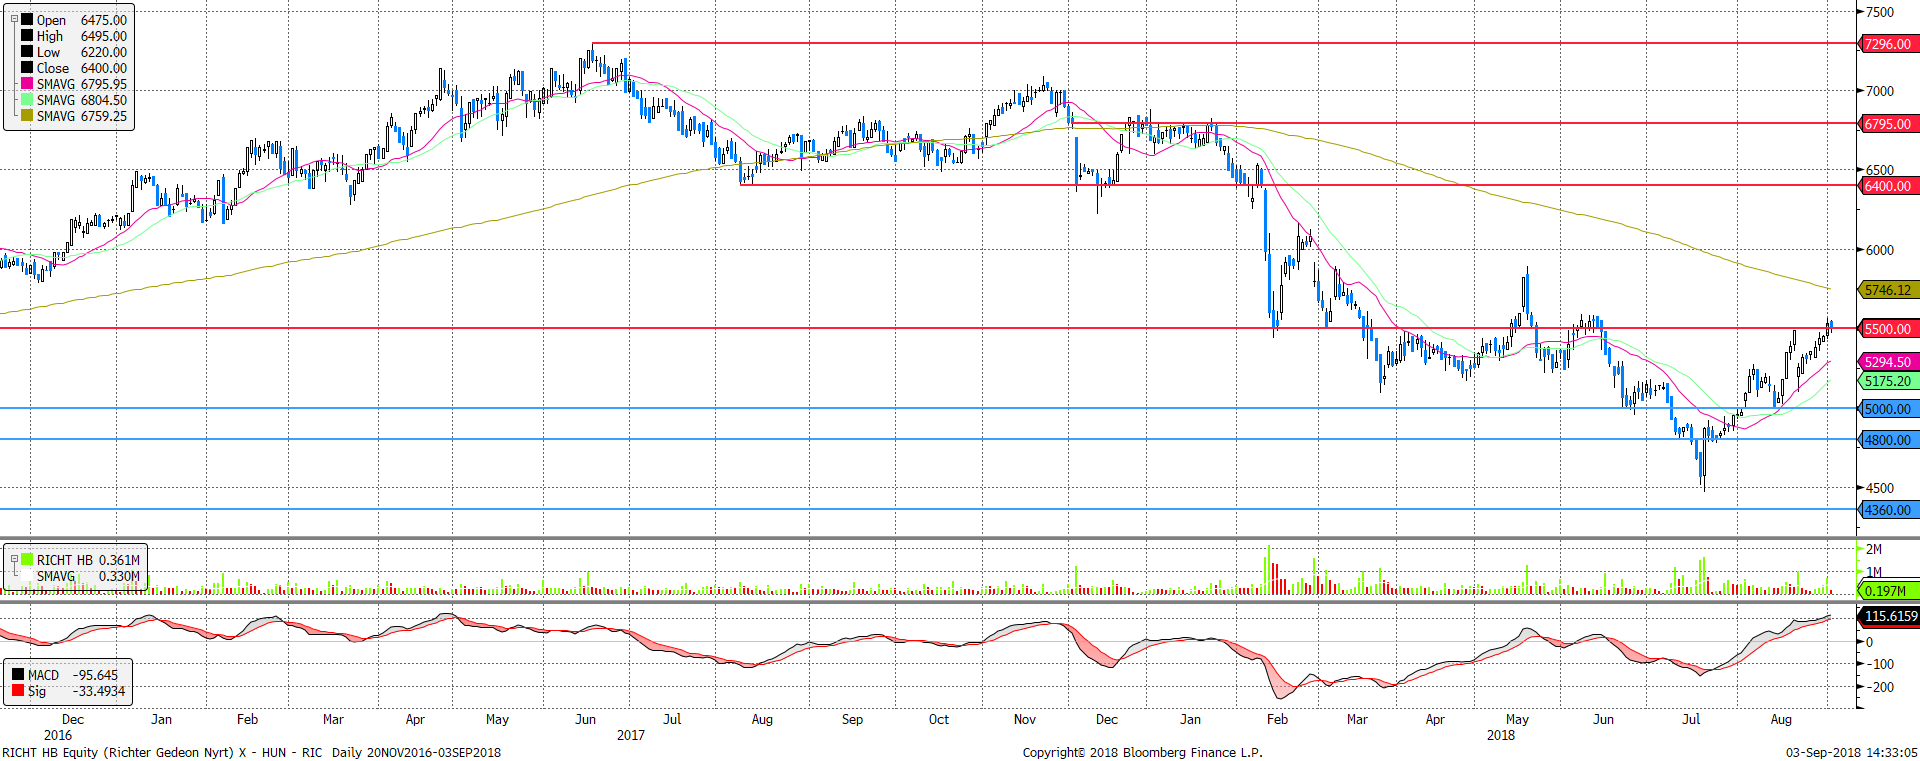This screenshot has height=761, width=1920.
Task: Click the black 115.6159 MACD value tag
Action: point(1890,616)
